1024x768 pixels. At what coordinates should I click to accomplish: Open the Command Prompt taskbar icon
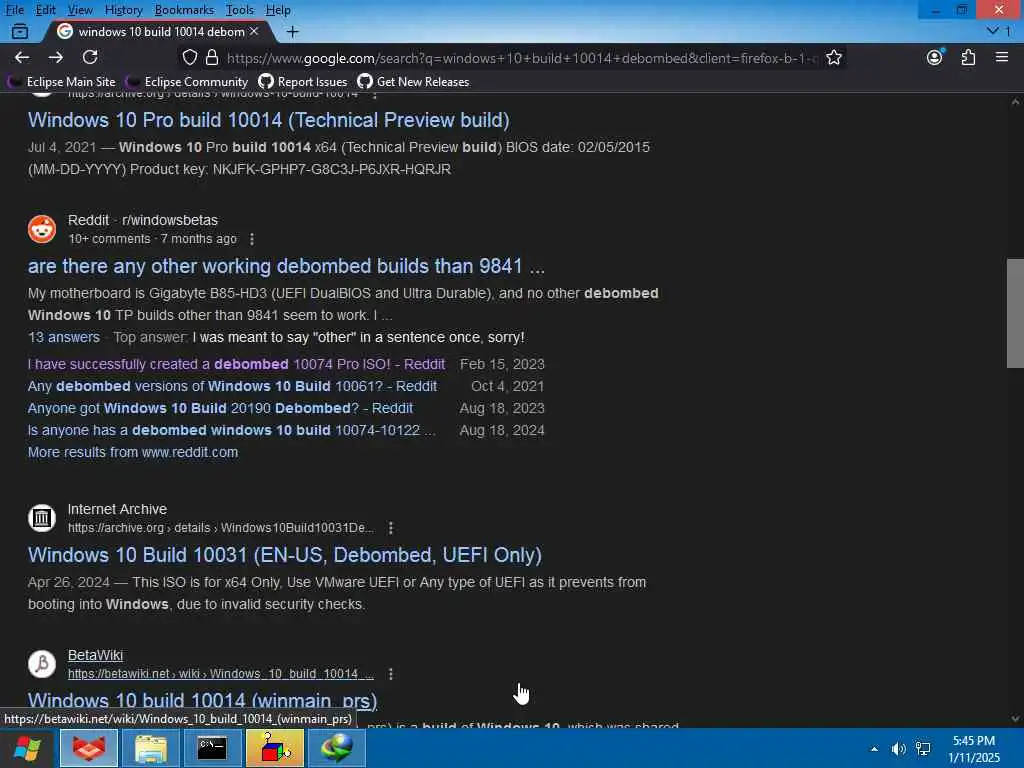pyautogui.click(x=212, y=748)
